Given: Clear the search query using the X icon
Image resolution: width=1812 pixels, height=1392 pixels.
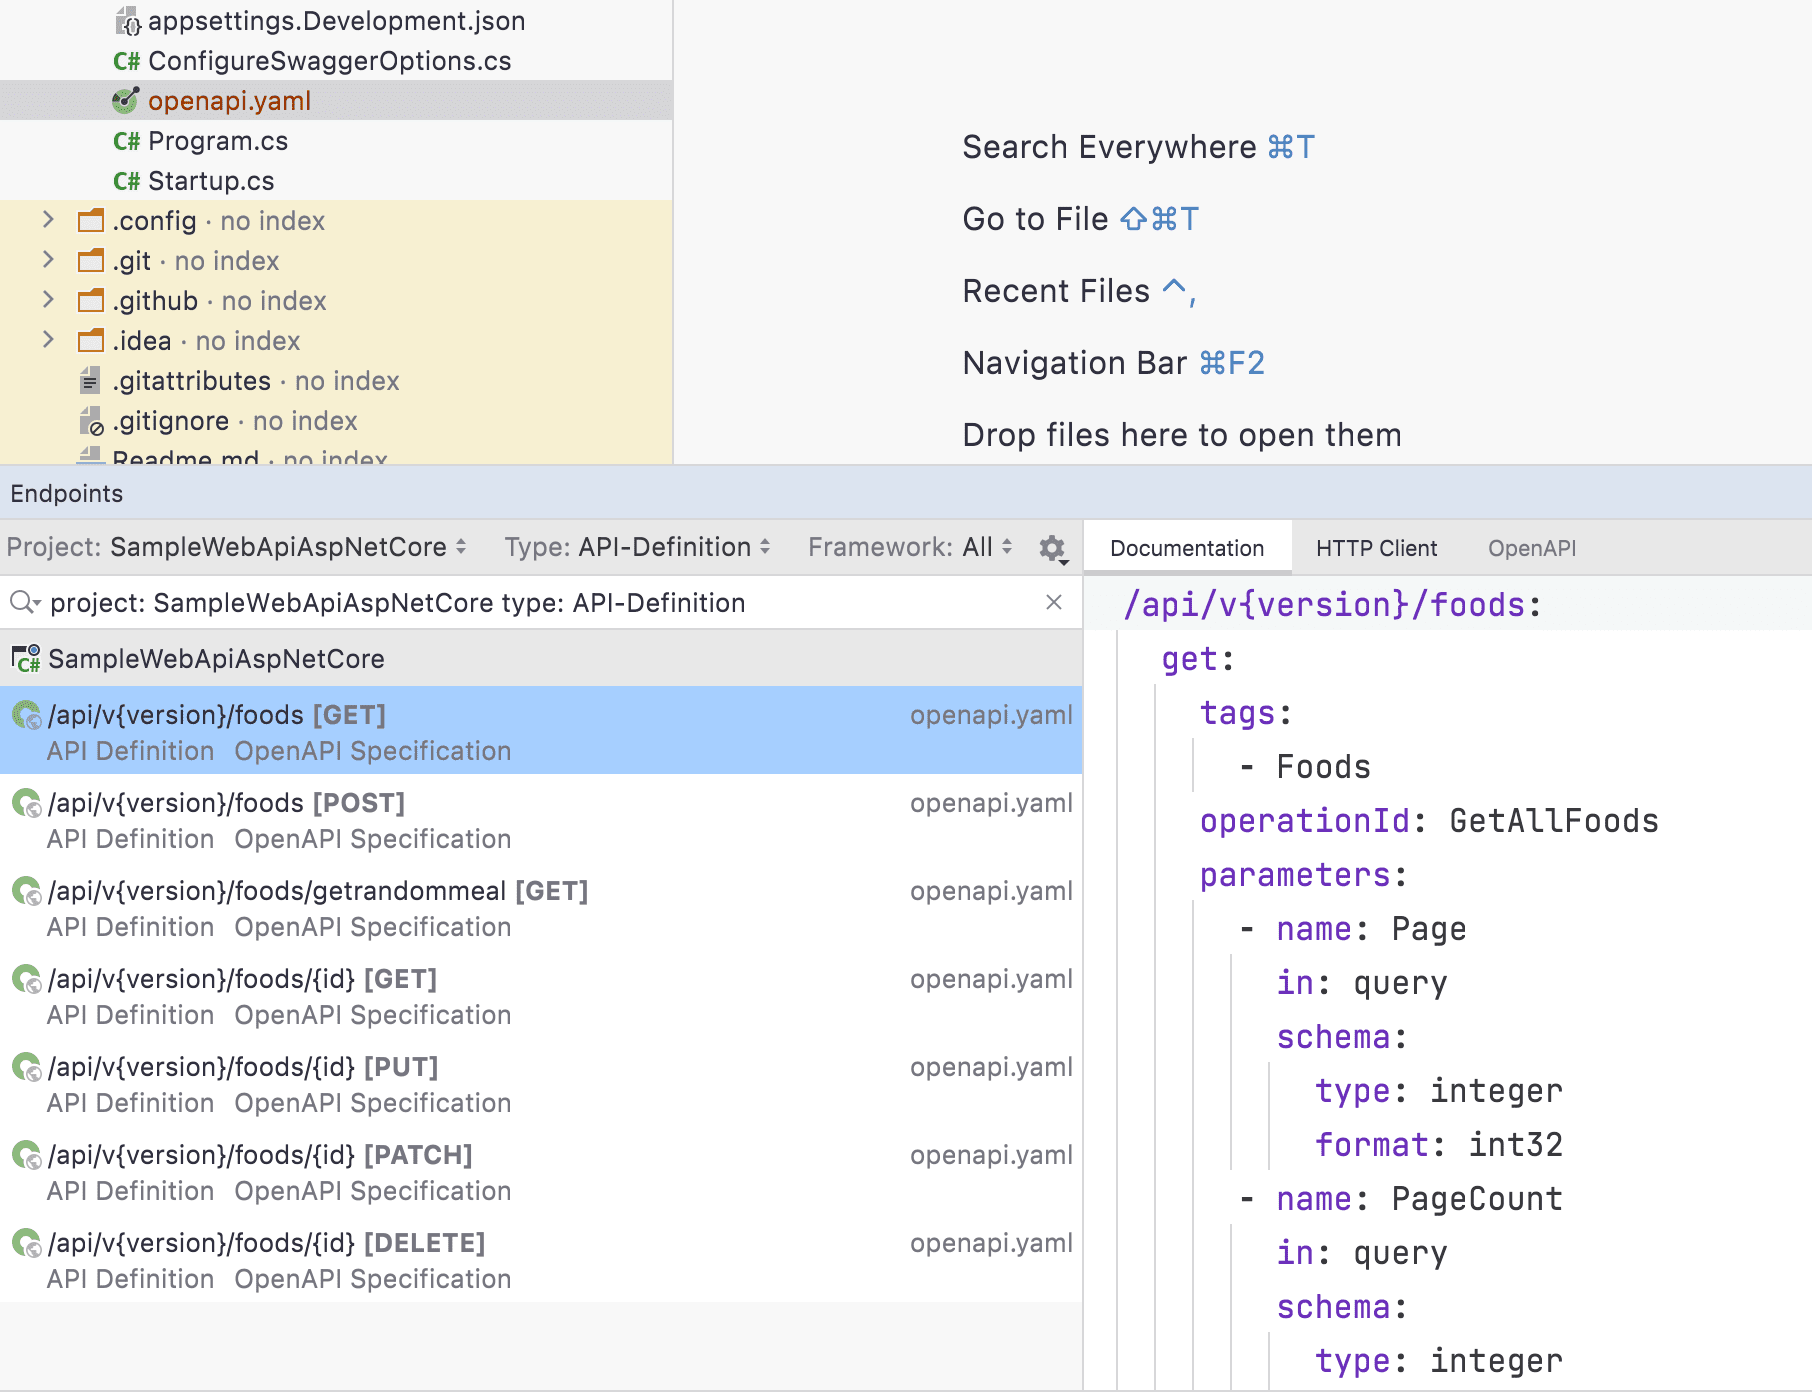Looking at the screenshot, I should (x=1056, y=602).
